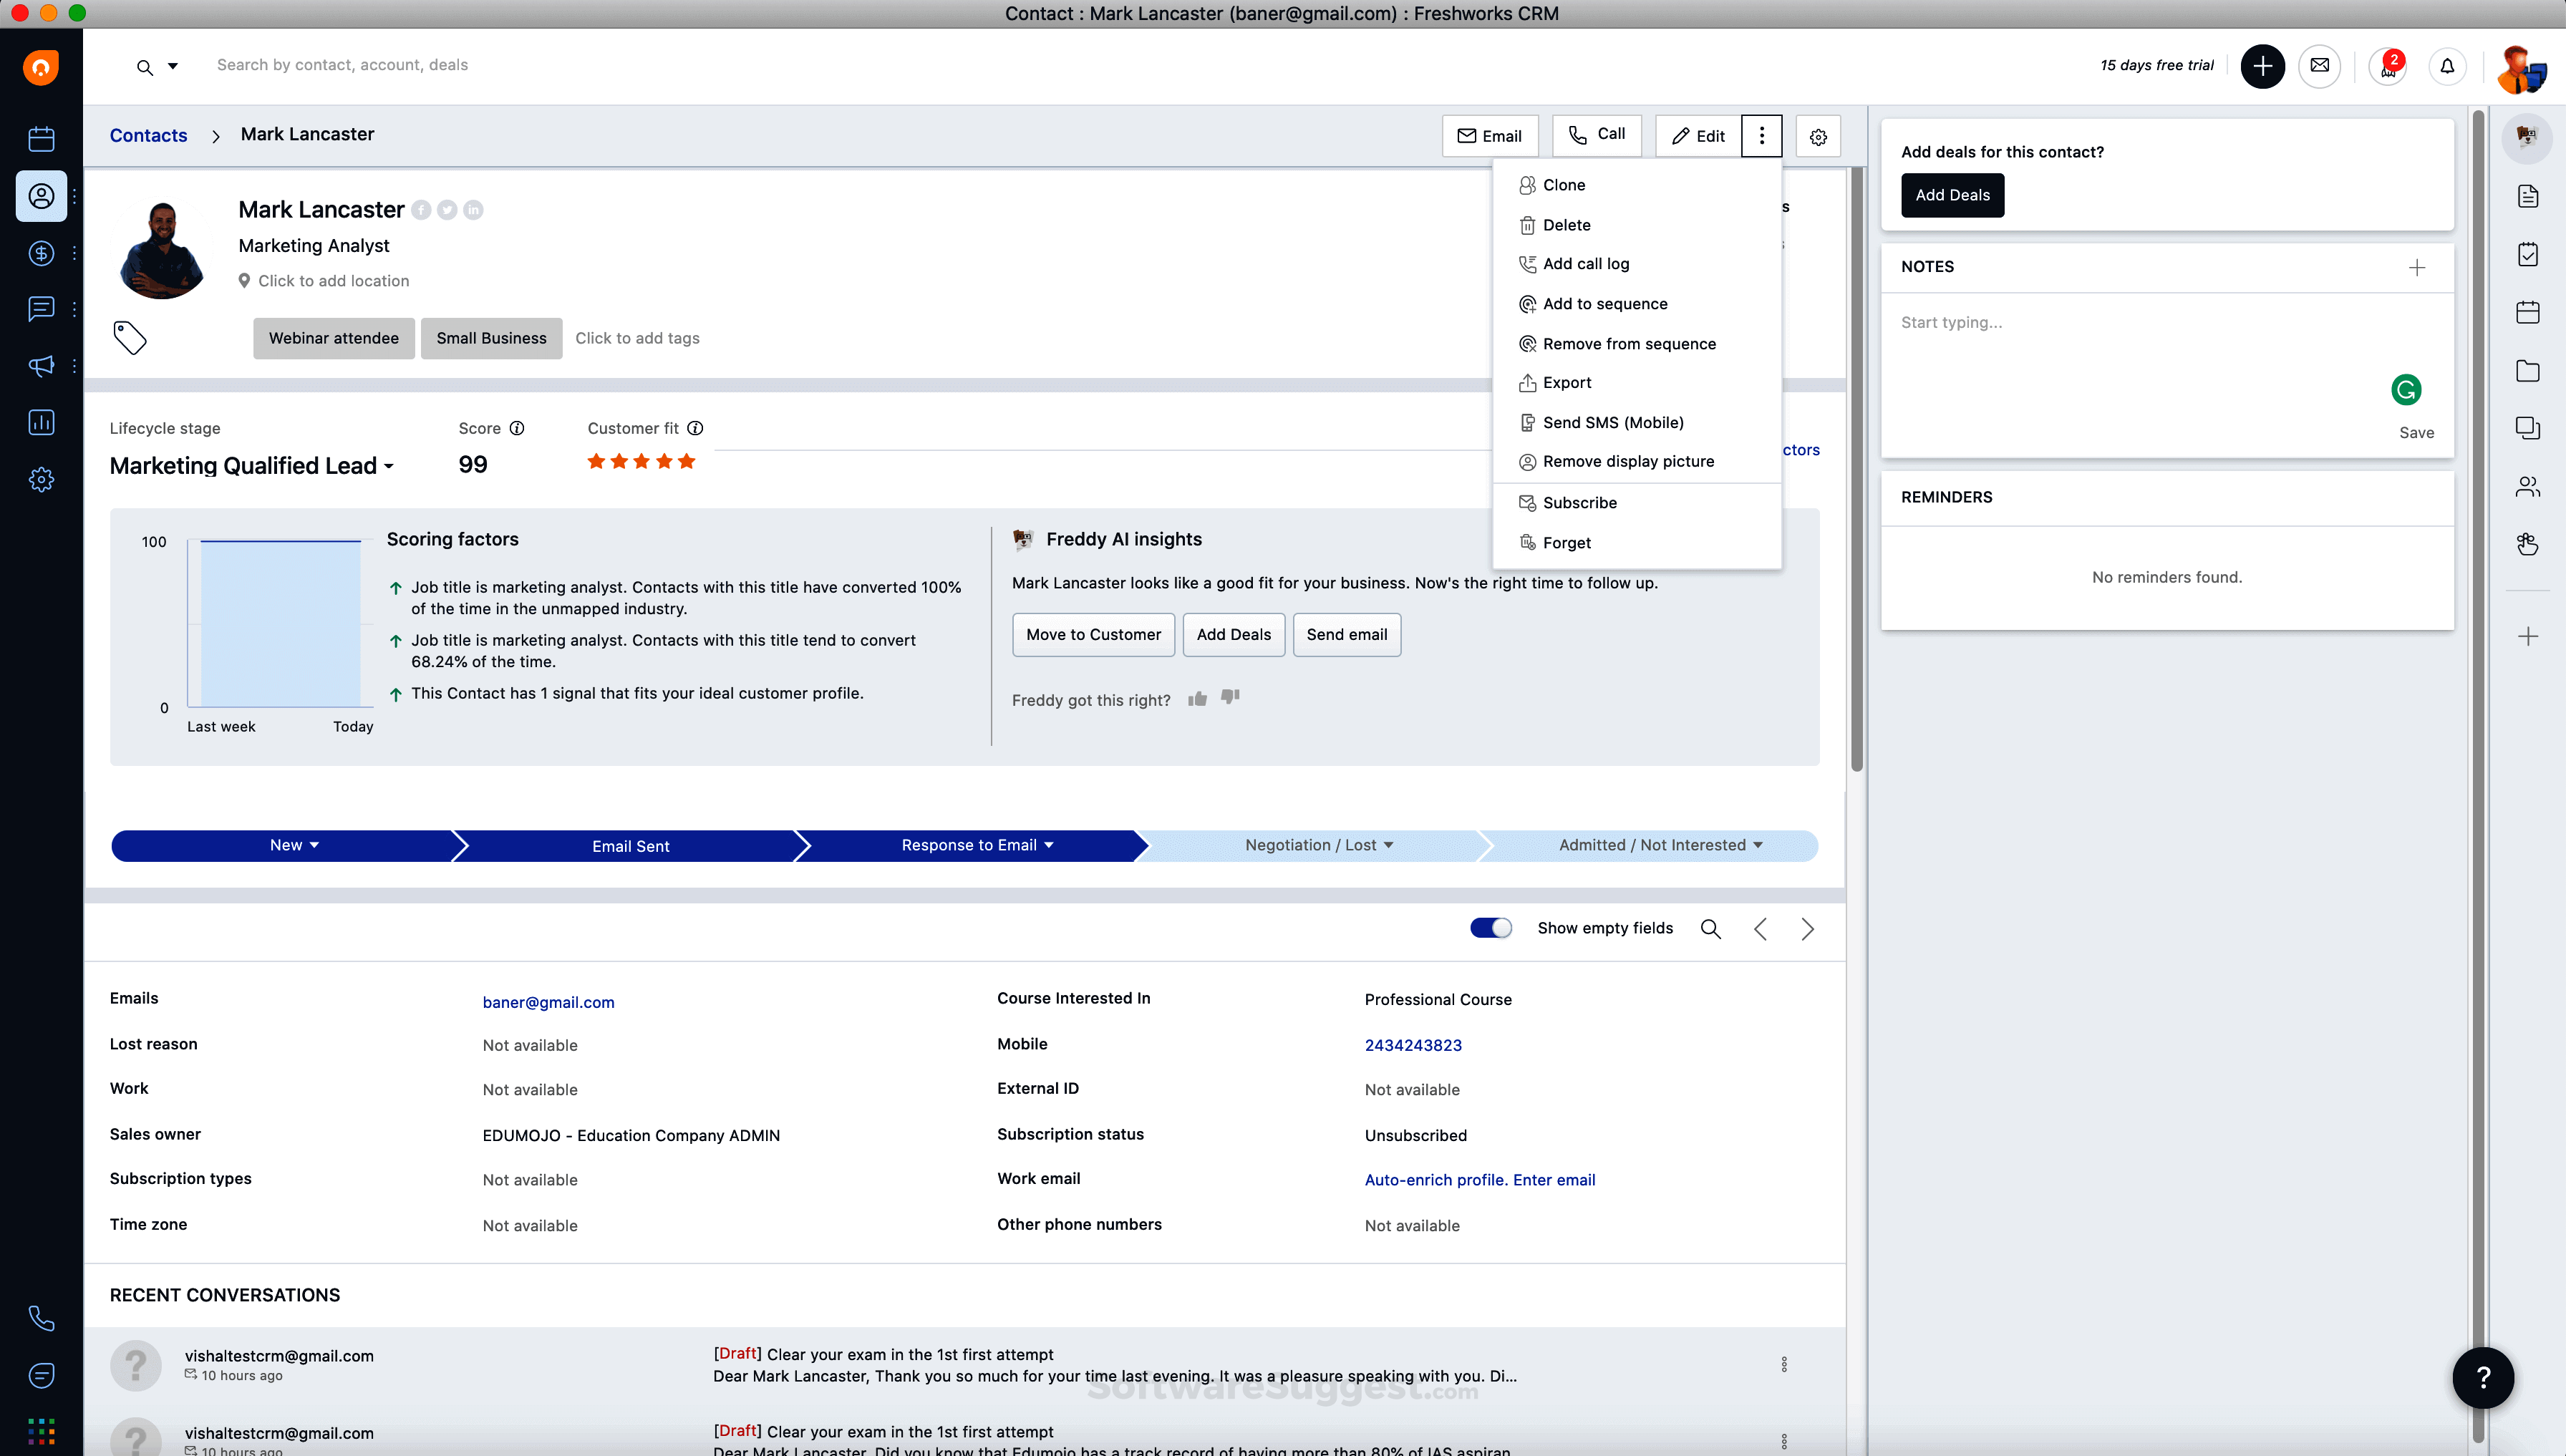
Task: Type in the Start typing notes field
Action: [x=2100, y=322]
